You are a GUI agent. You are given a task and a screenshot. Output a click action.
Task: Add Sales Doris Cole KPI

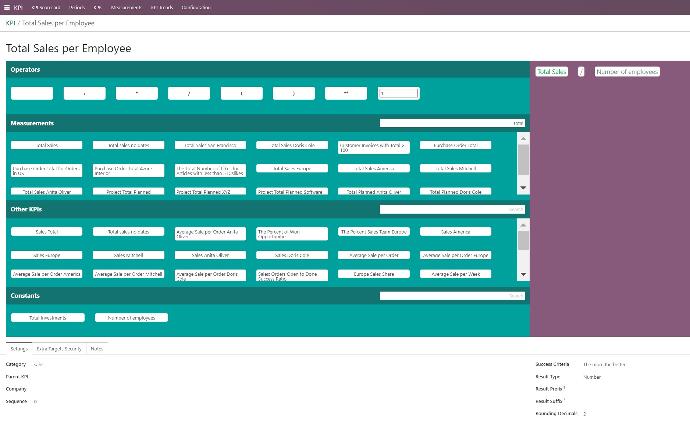292,255
